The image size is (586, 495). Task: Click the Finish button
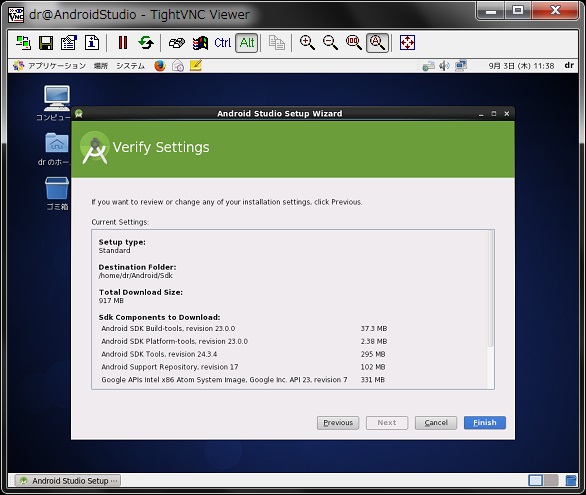pyautogui.click(x=485, y=423)
